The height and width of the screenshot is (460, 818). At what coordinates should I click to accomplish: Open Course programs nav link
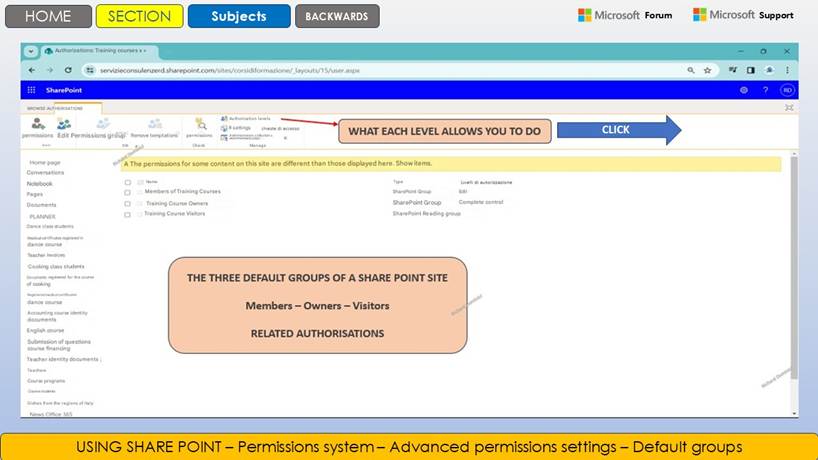click(x=46, y=381)
